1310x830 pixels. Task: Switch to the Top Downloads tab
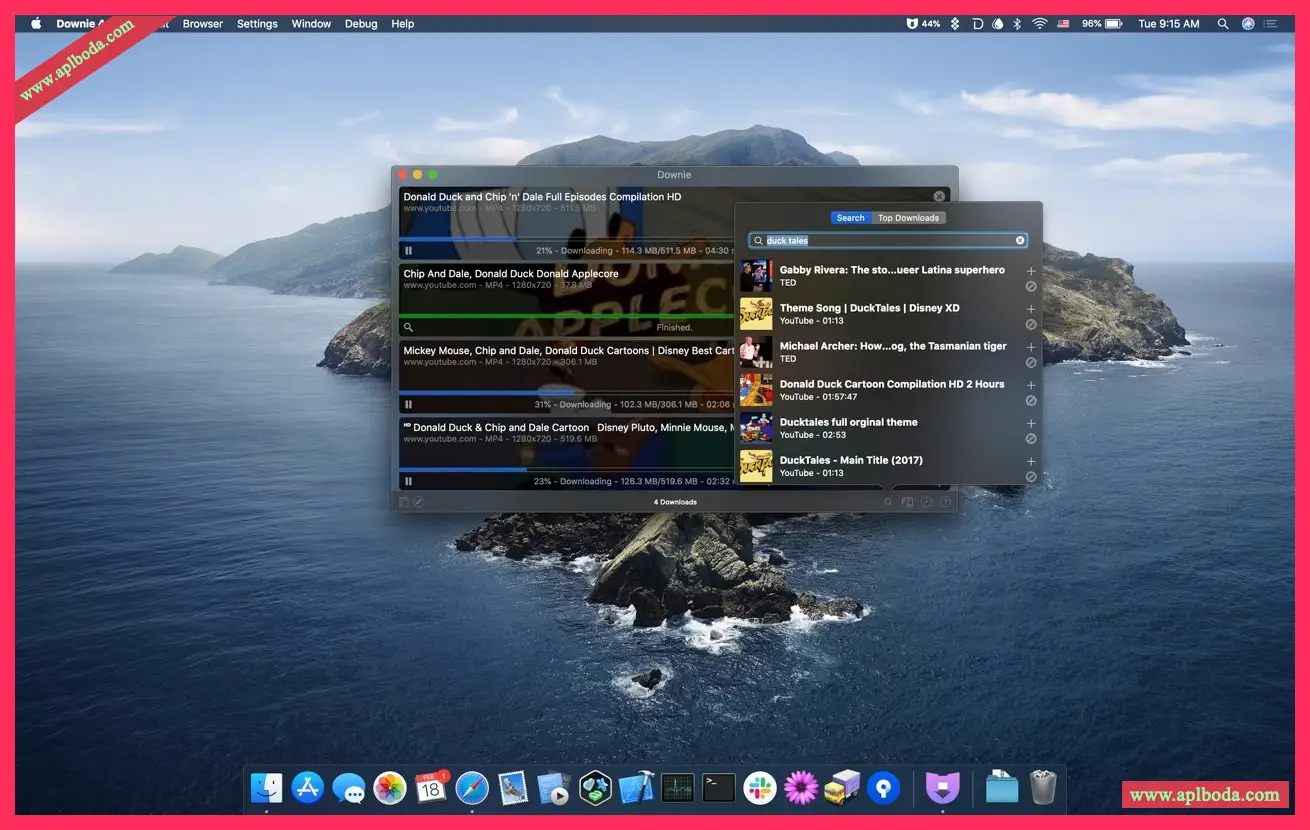click(908, 218)
